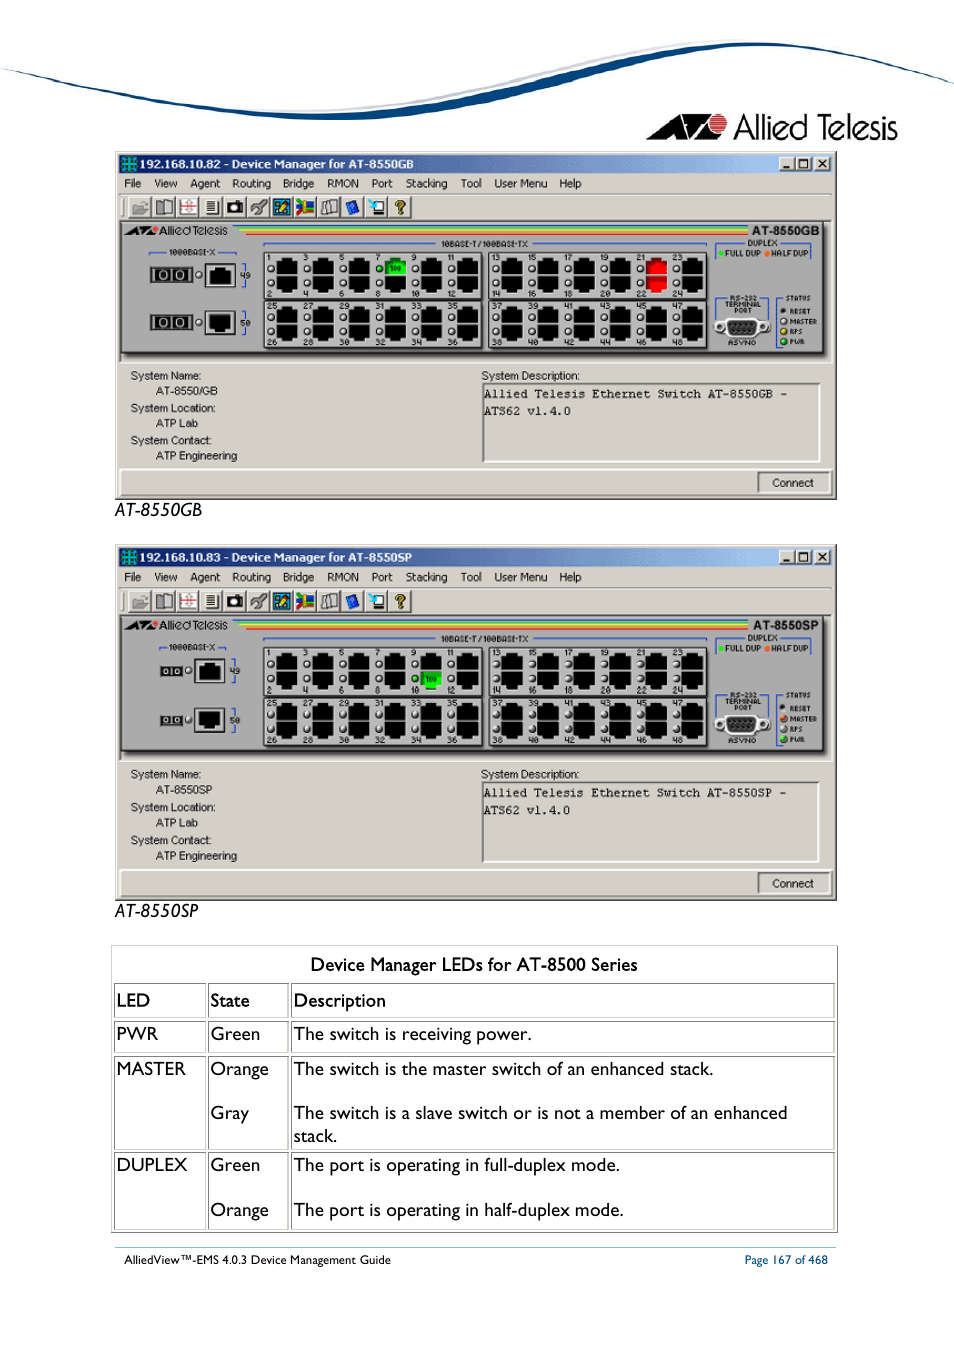This screenshot has height=1351, width=954.
Task: Click System Description box in AT-8550GB window
Action: (651, 423)
